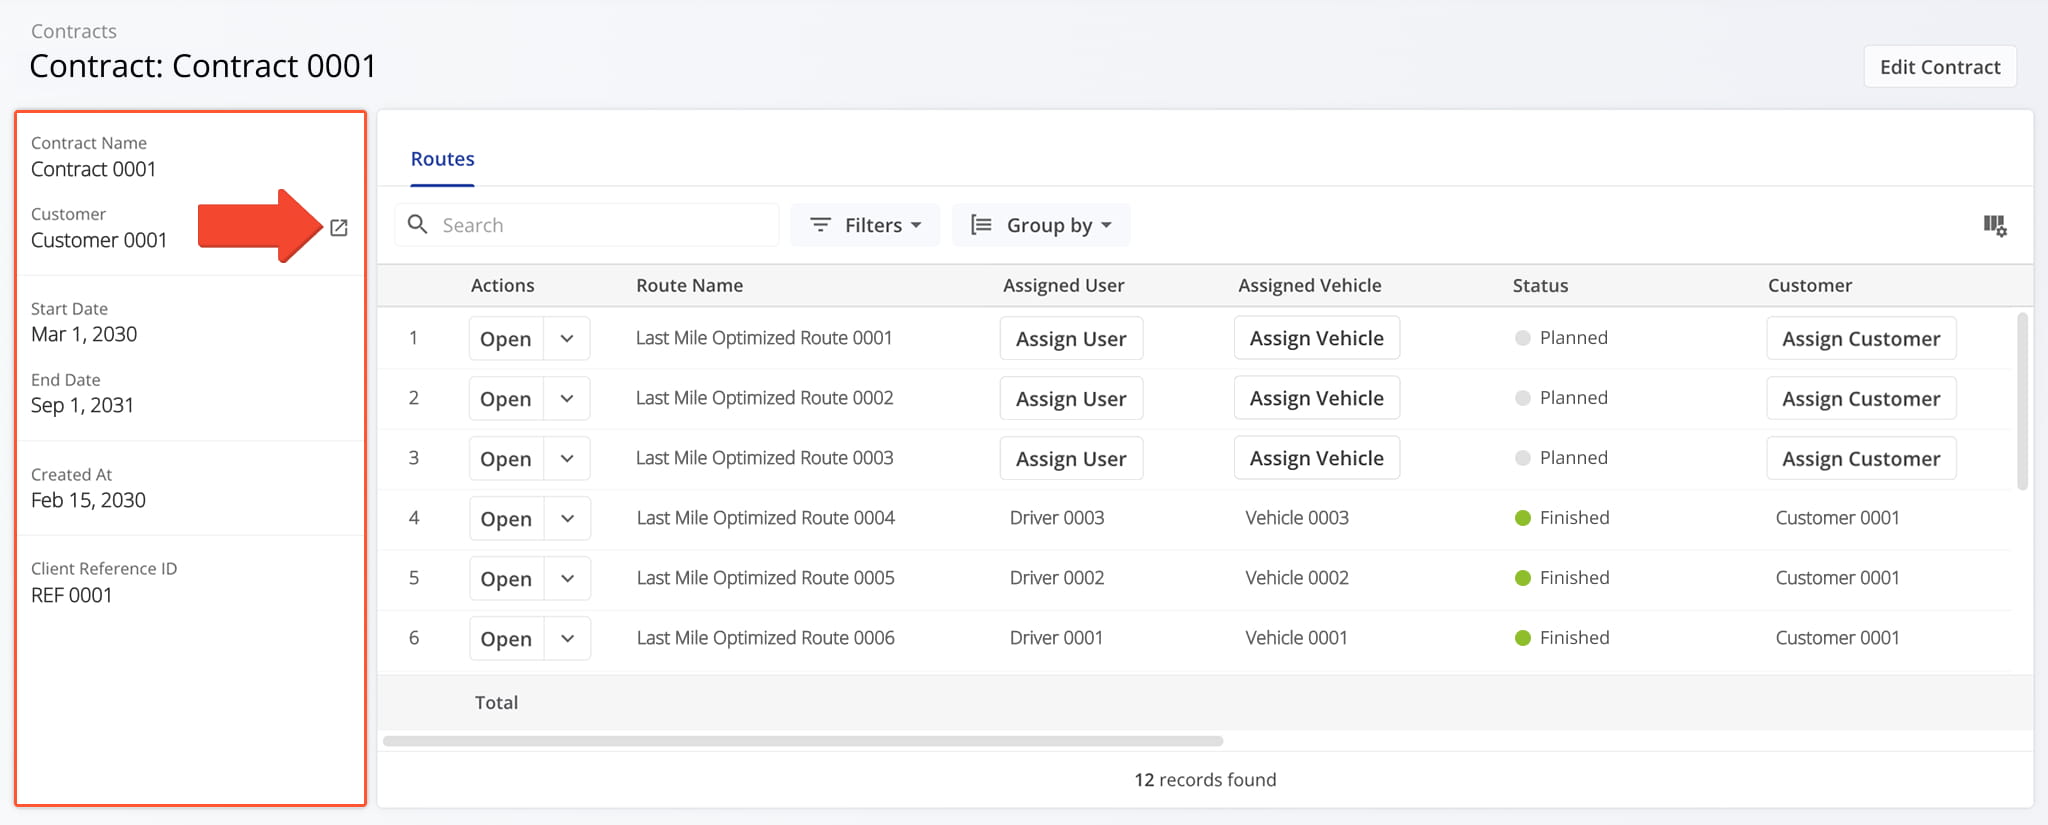2048x825 pixels.
Task: Click the Group by list icon
Action: click(981, 225)
